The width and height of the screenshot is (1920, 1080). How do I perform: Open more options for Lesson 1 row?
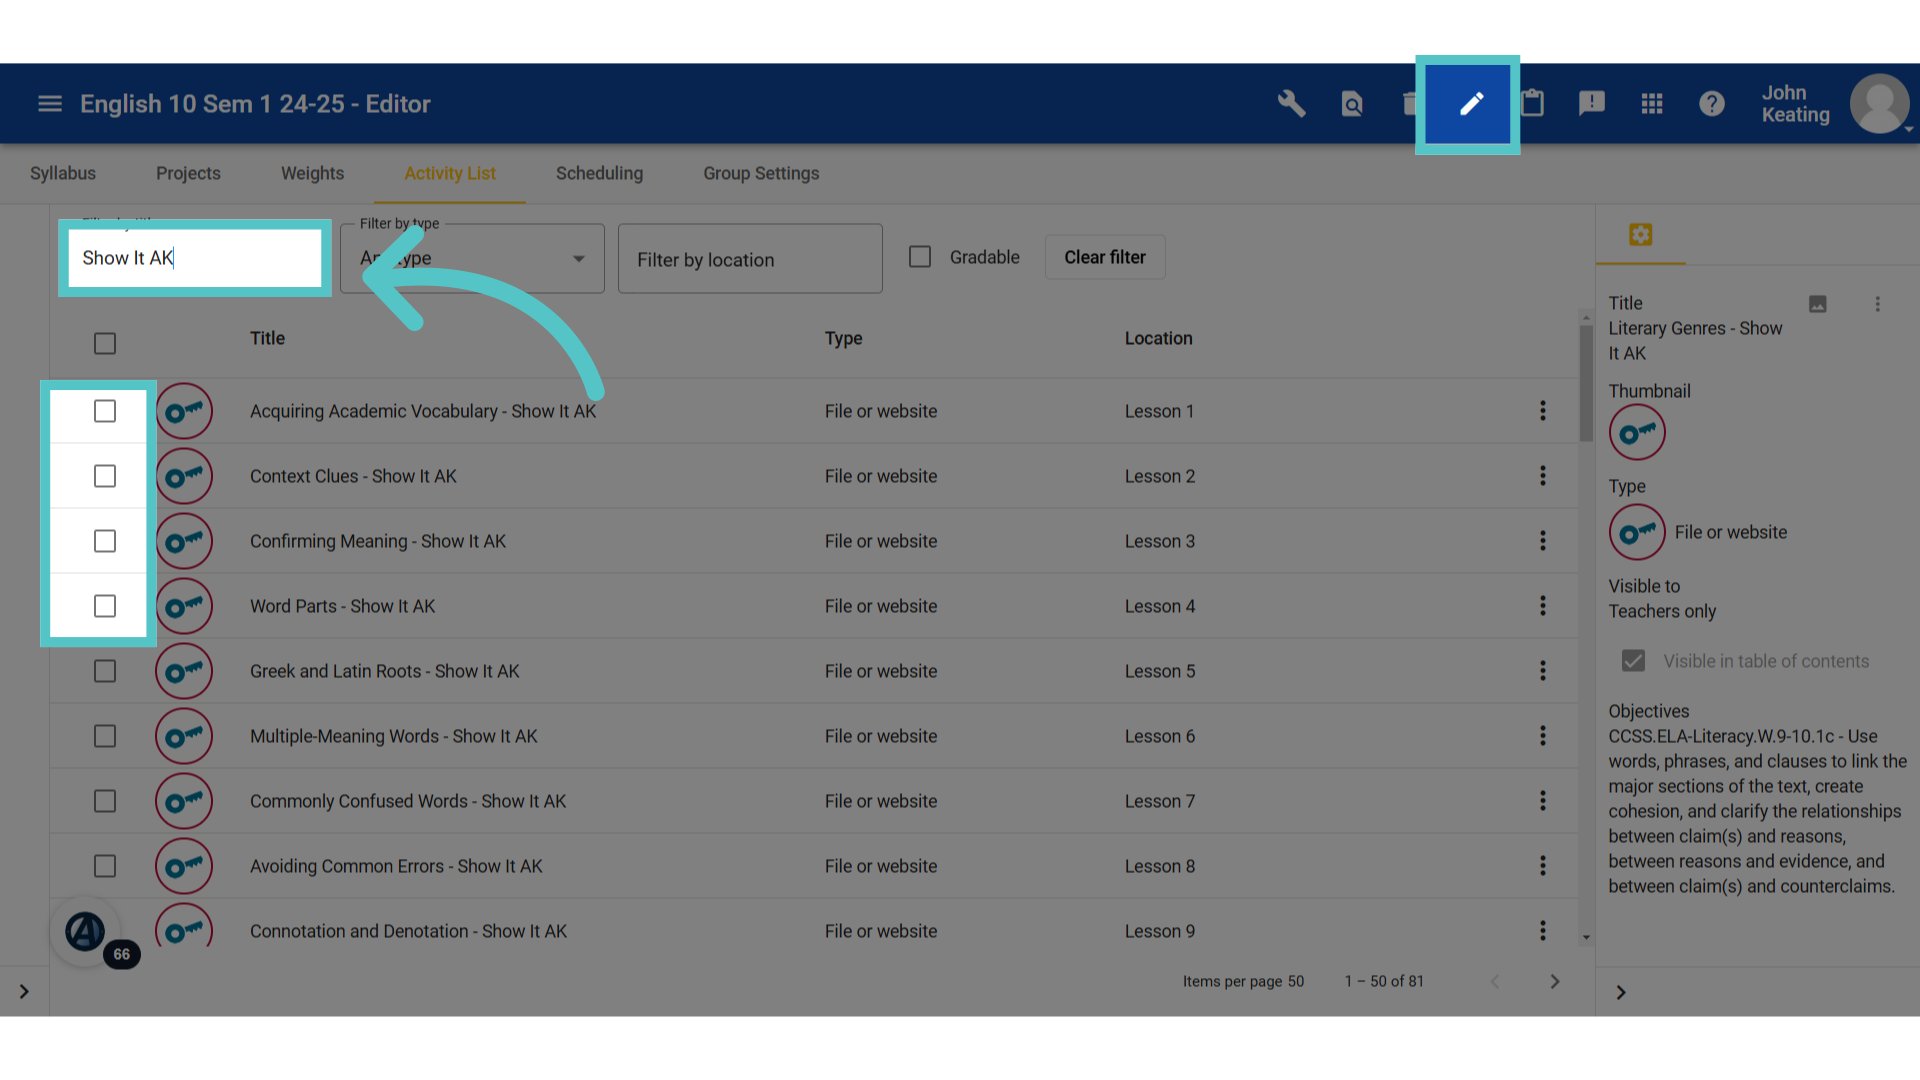point(1543,411)
